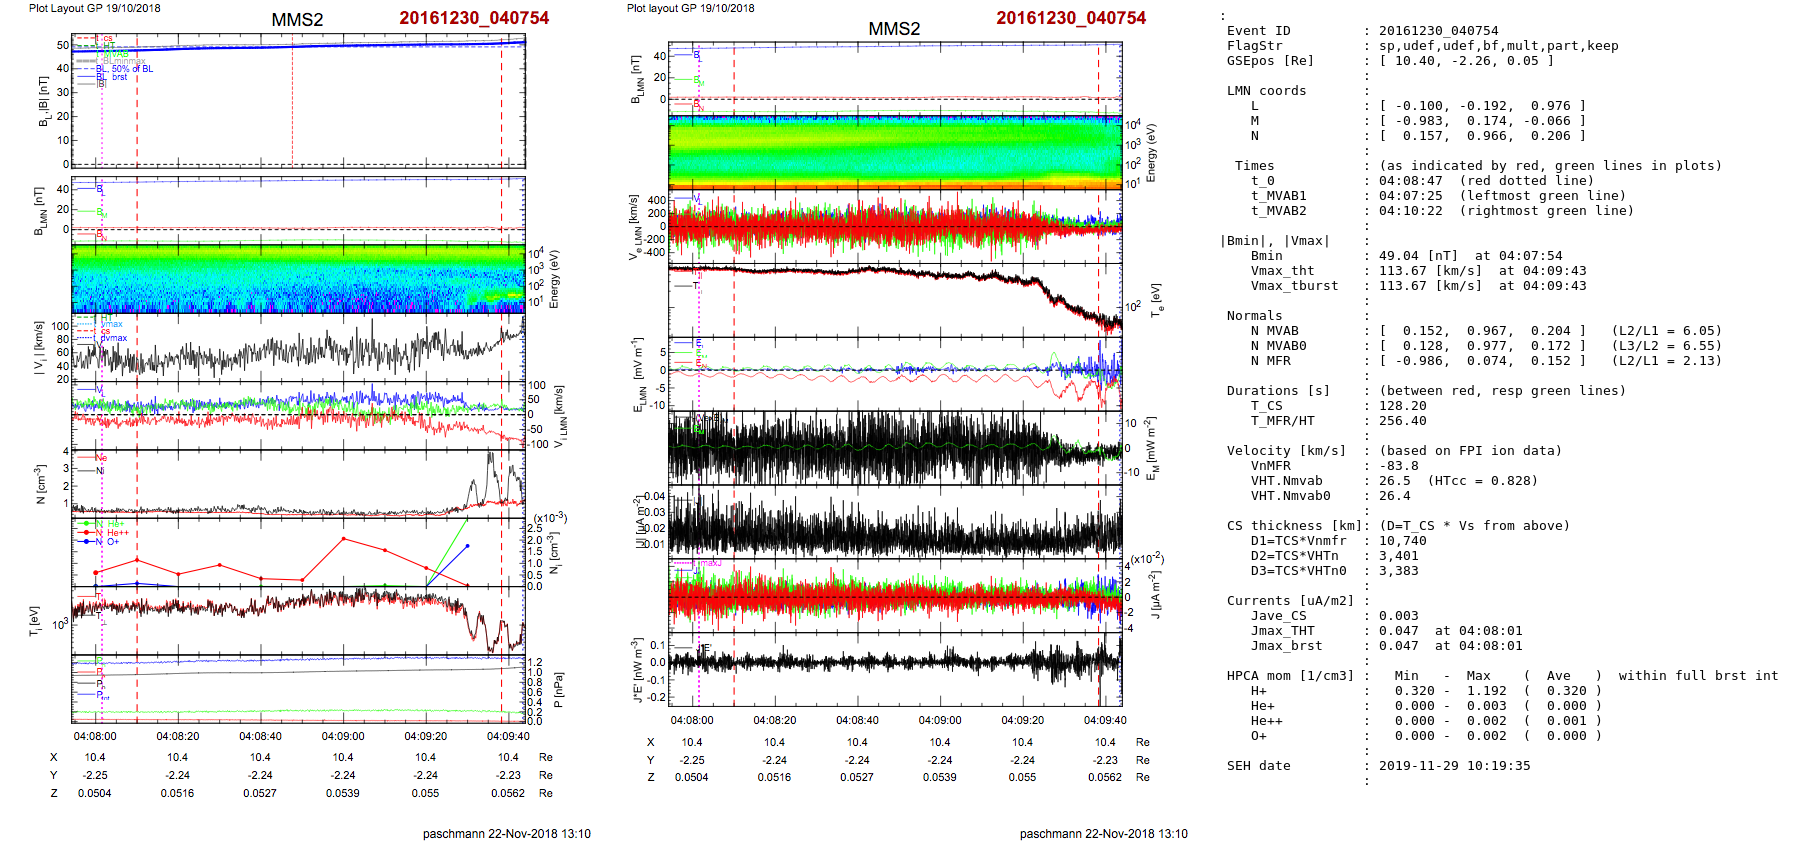Screen dimensions: 1804x841
Task: Click the LMN coords heading
Action: (x=1266, y=91)
